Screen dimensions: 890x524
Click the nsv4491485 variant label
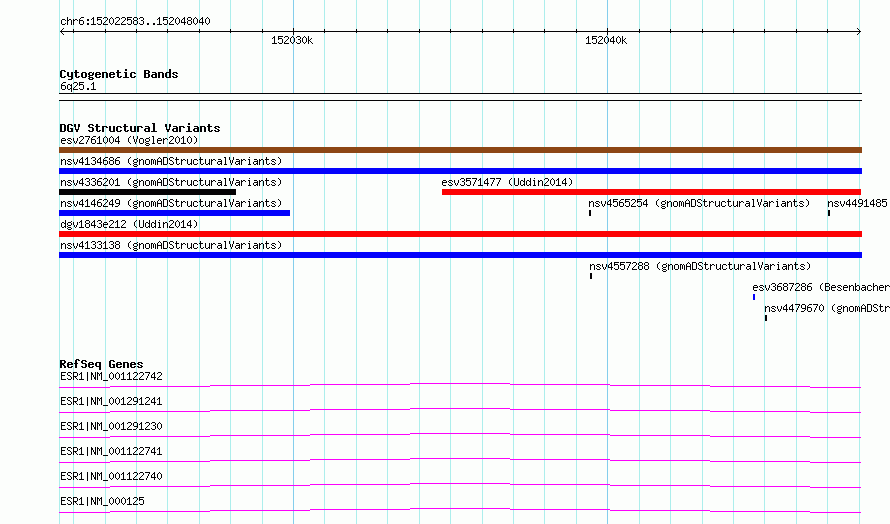point(857,203)
